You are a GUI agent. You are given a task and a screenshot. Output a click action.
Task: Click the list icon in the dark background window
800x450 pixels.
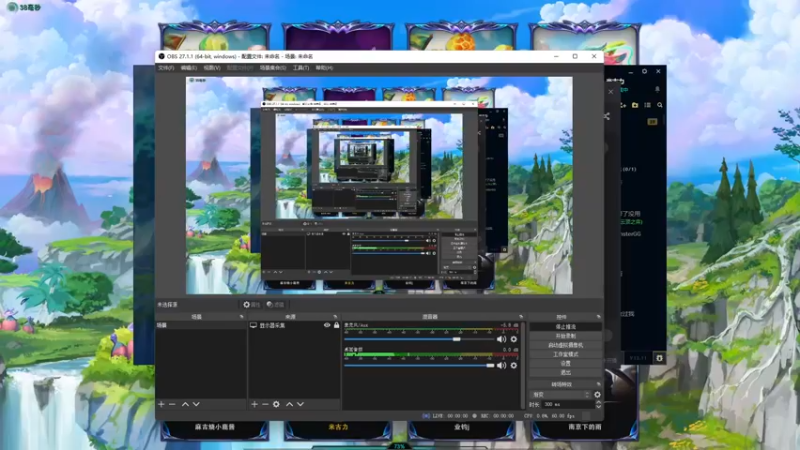coord(647,105)
